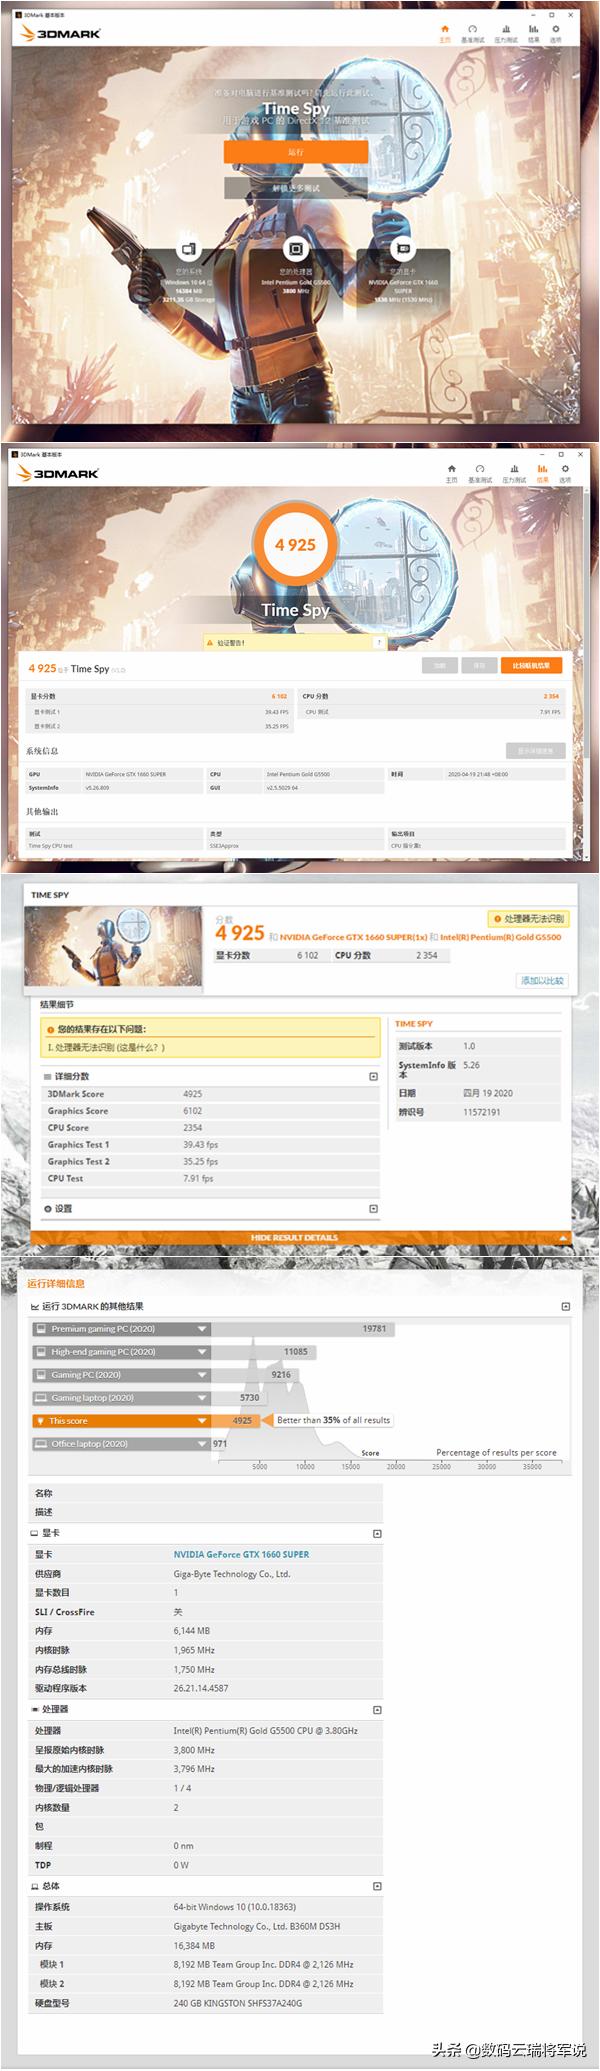This screenshot has width=600, height=2071.
Task: Select the Graphics Test 1 row showing 39.43 fps
Action: pyautogui.click(x=211, y=1145)
